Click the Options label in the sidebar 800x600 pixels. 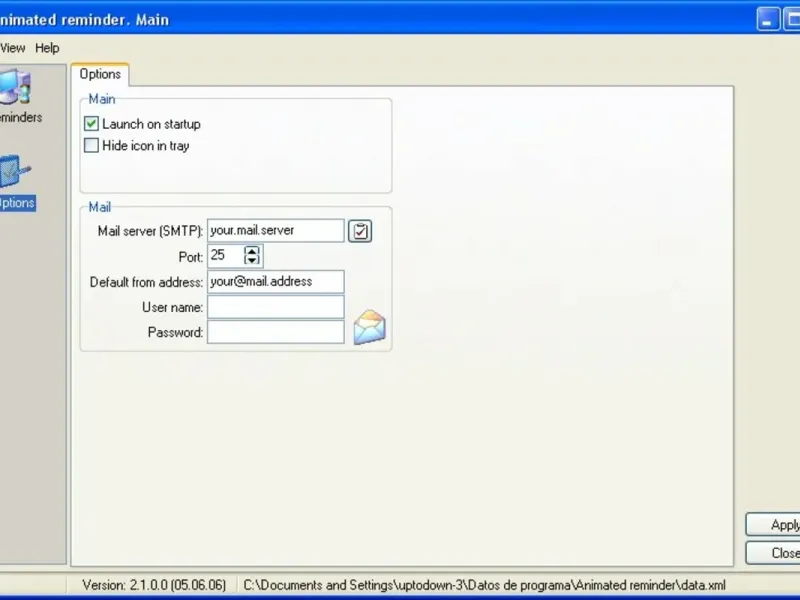click(16, 203)
